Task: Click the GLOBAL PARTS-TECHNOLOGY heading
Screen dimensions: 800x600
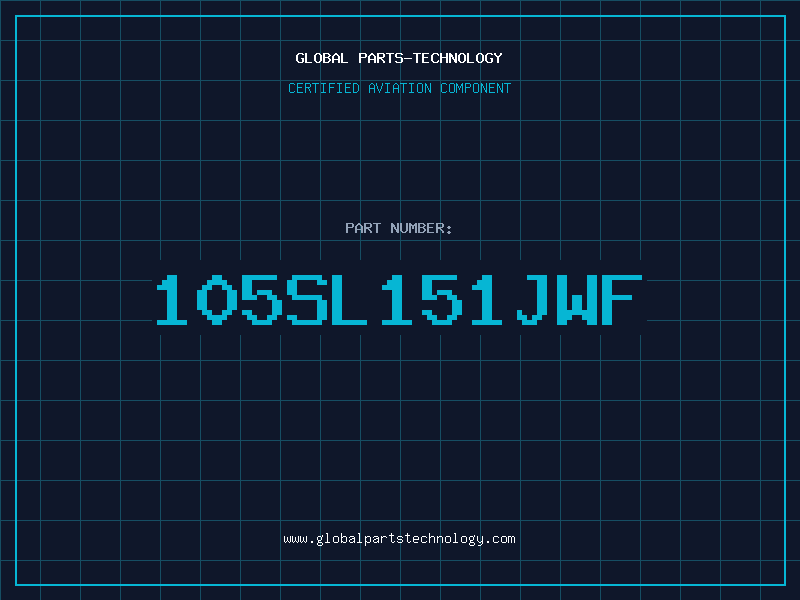Action: click(399, 58)
